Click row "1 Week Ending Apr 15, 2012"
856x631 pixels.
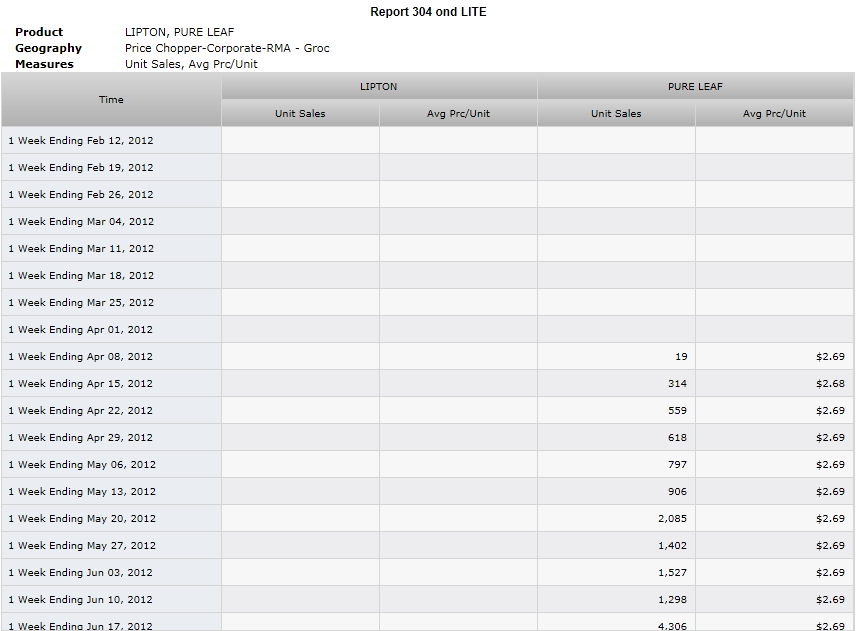(x=427, y=384)
